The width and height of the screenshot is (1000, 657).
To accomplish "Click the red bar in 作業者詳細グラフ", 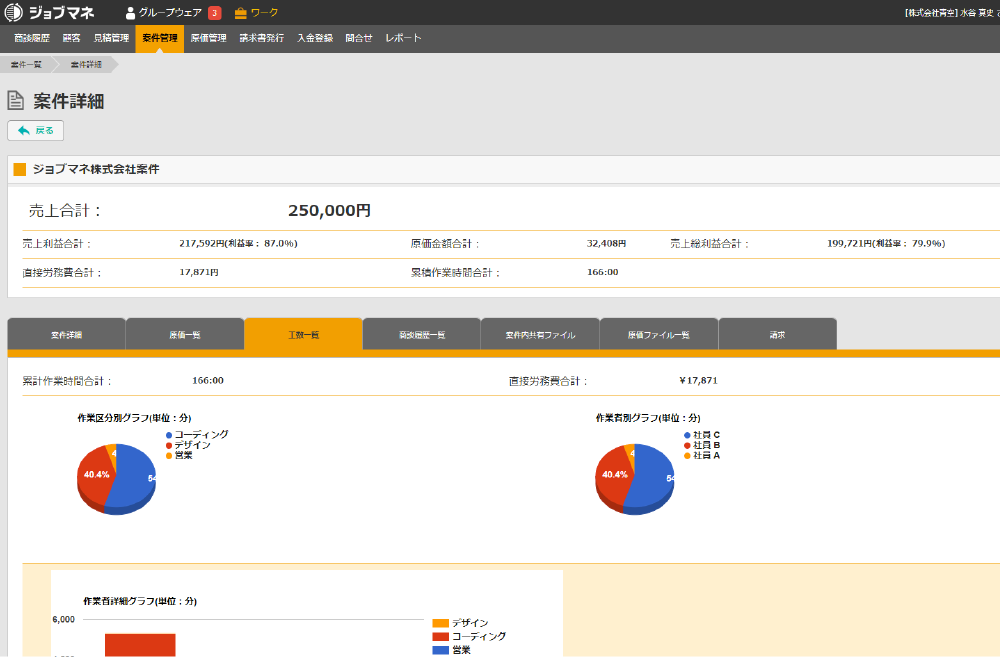I will tap(140, 645).
